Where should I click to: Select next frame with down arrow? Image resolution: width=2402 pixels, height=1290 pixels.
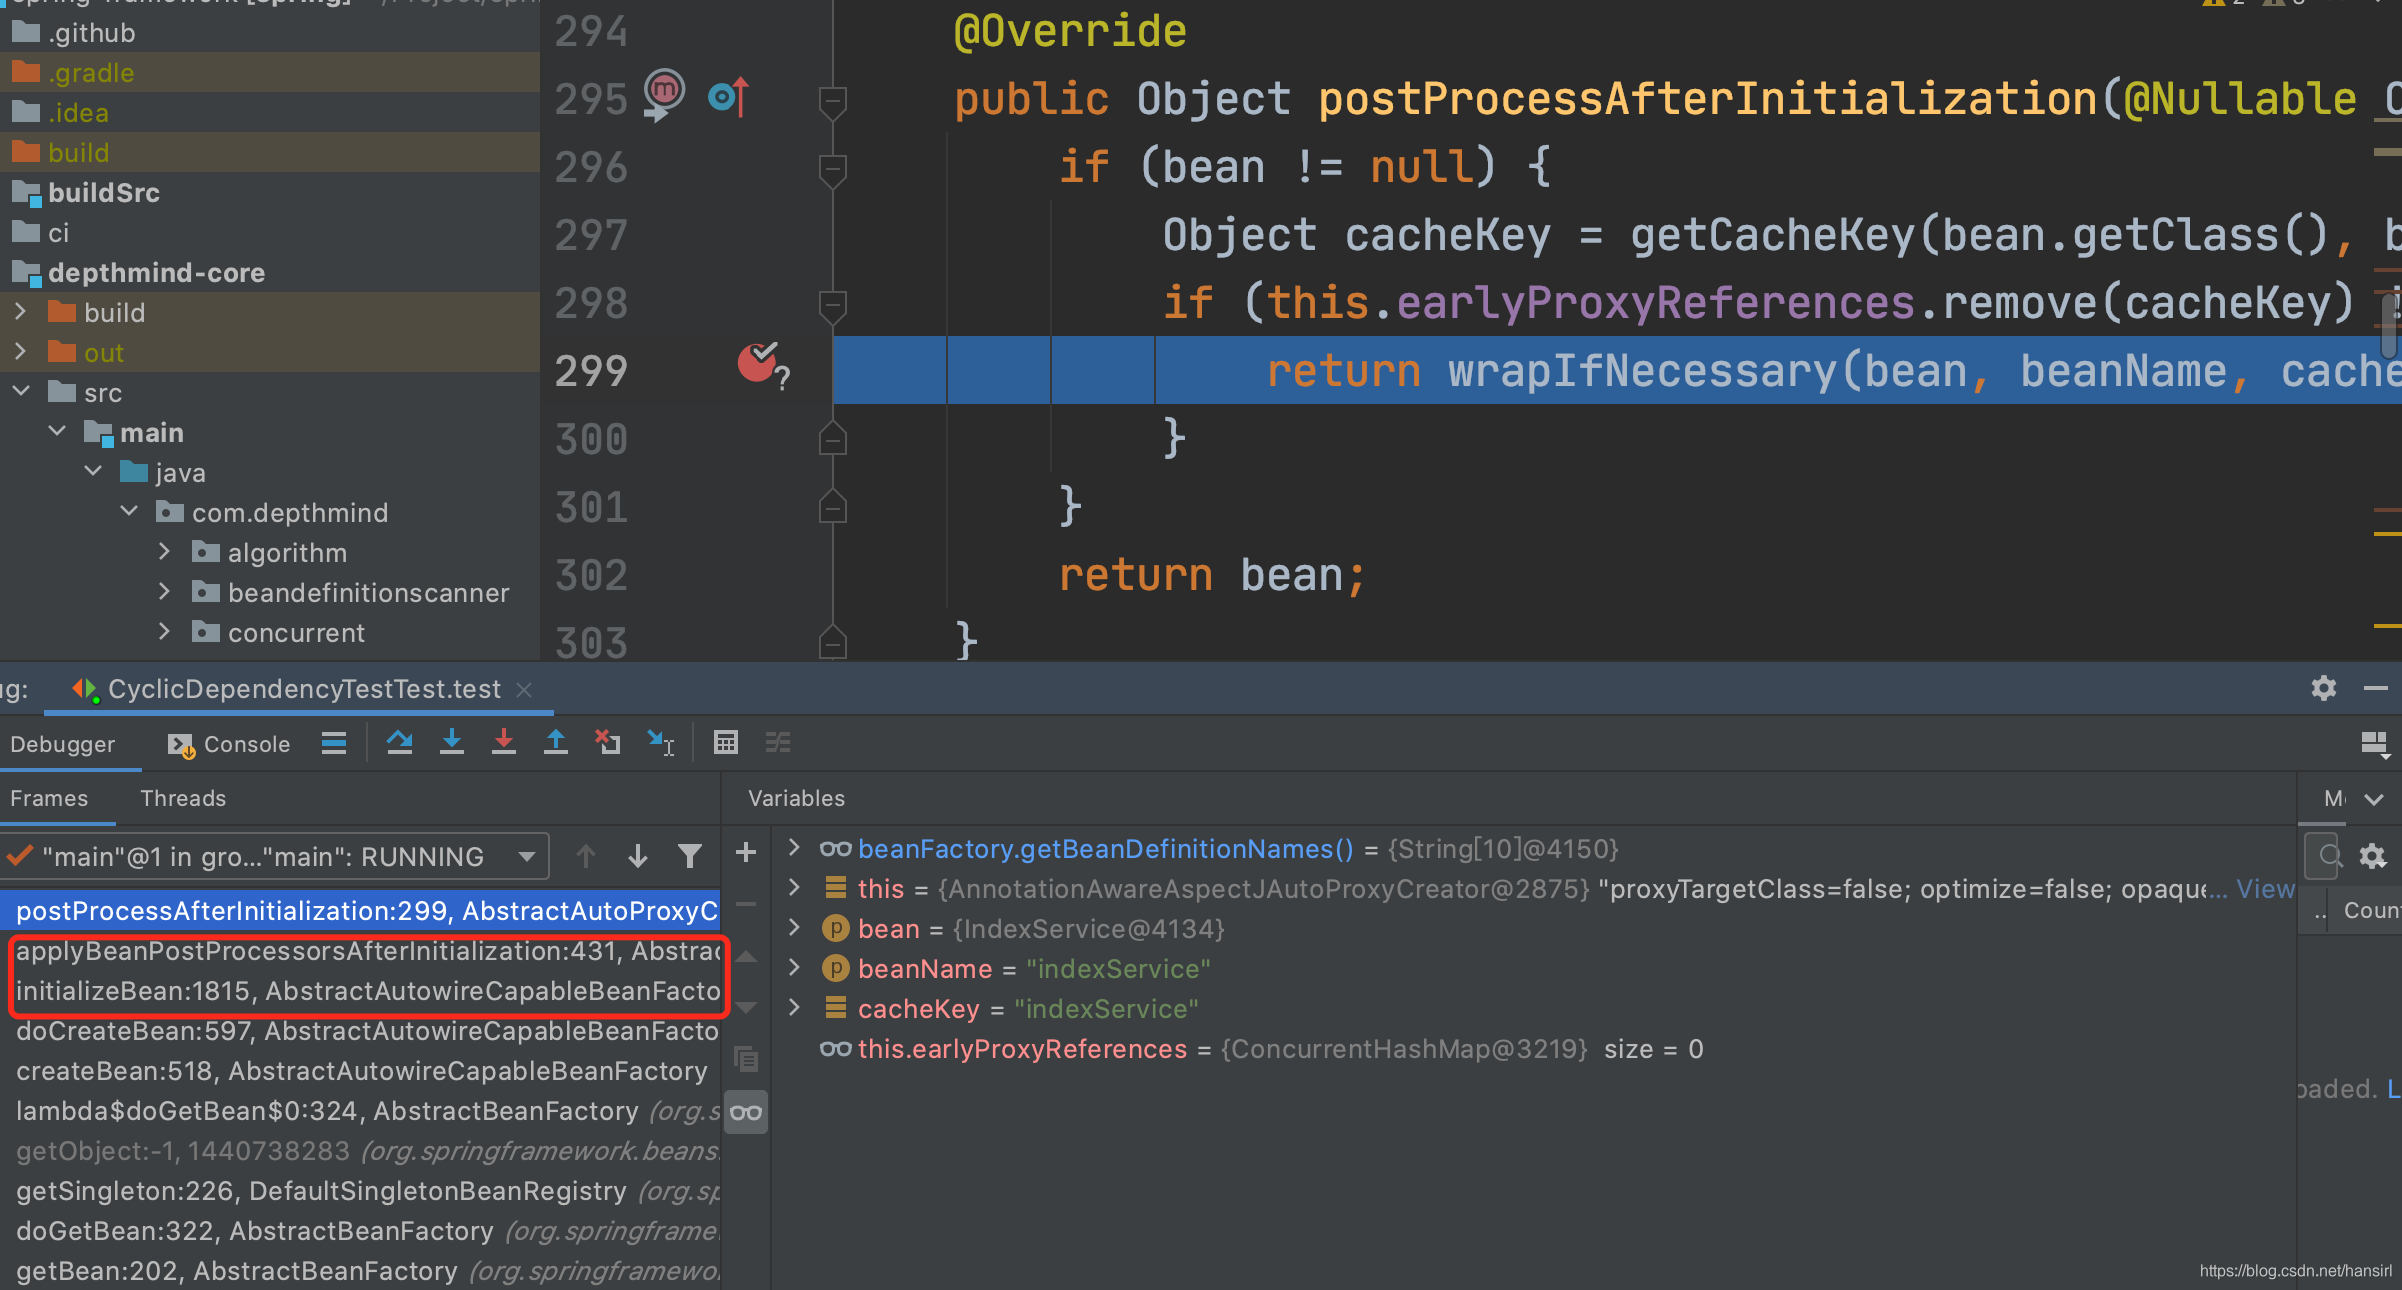(638, 856)
